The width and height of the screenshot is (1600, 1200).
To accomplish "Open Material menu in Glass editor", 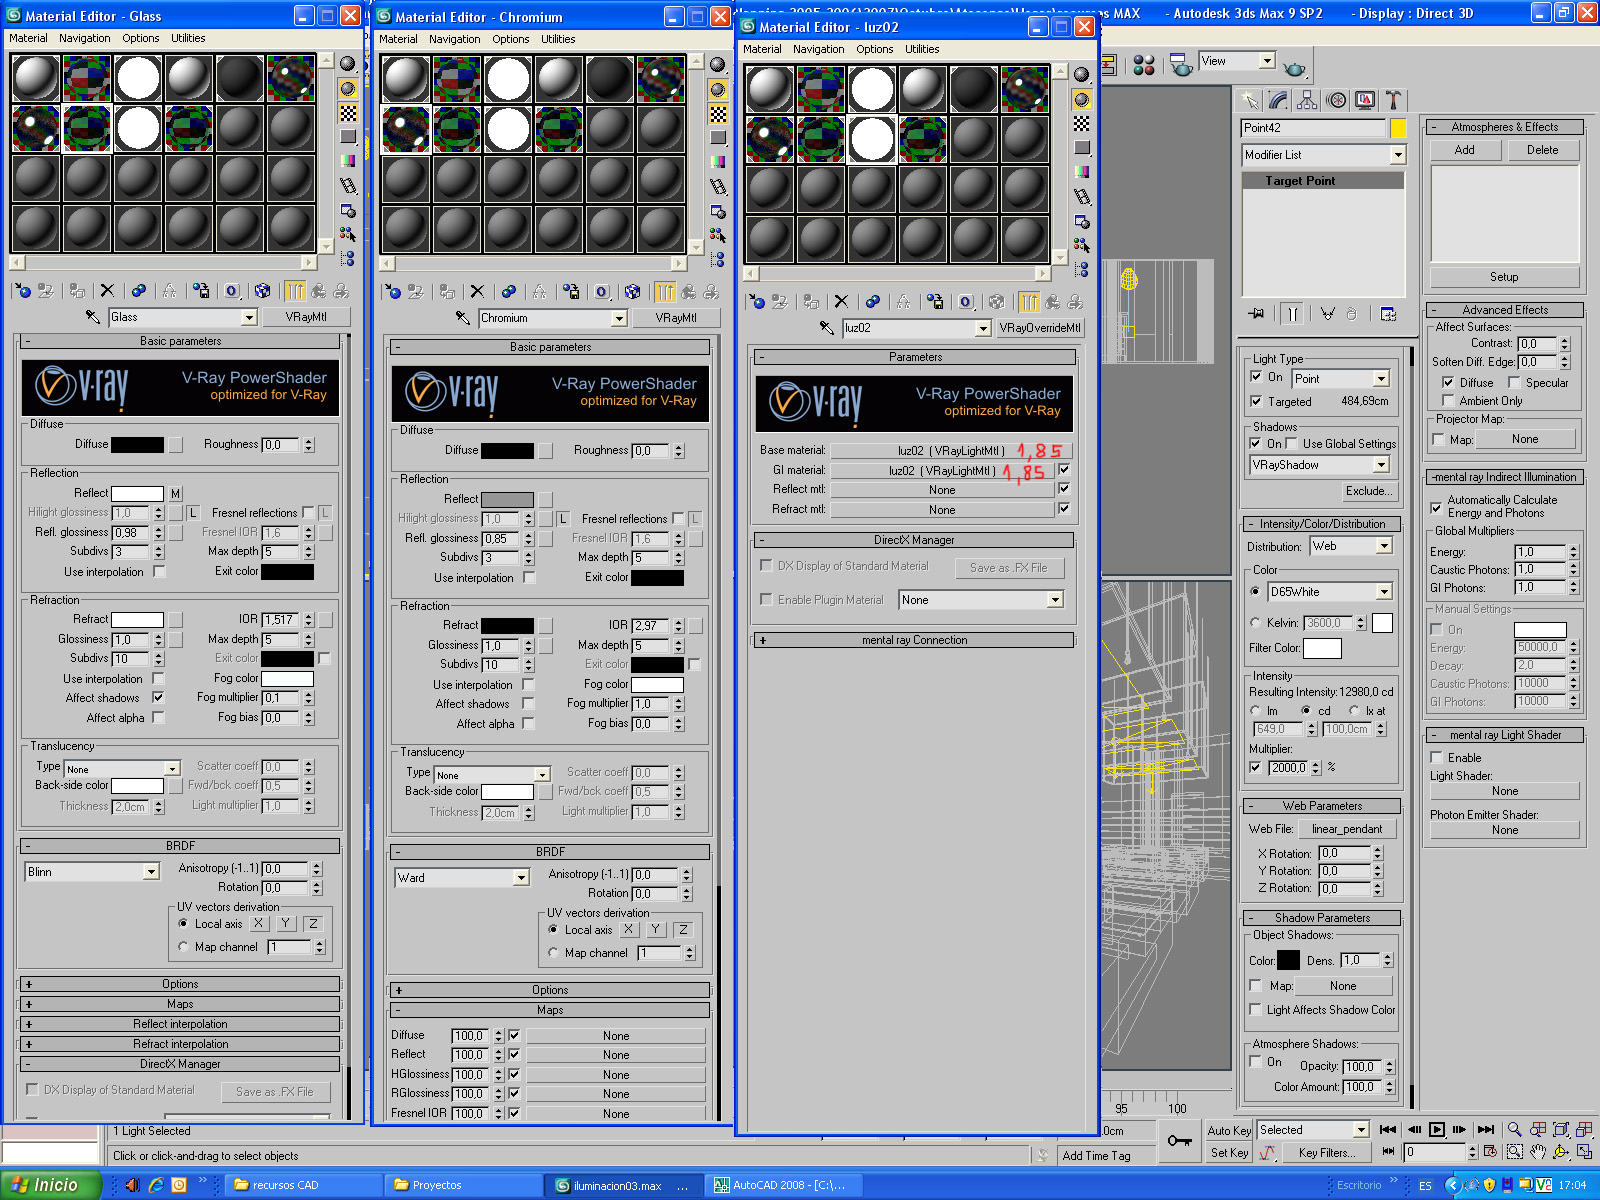I will point(28,38).
